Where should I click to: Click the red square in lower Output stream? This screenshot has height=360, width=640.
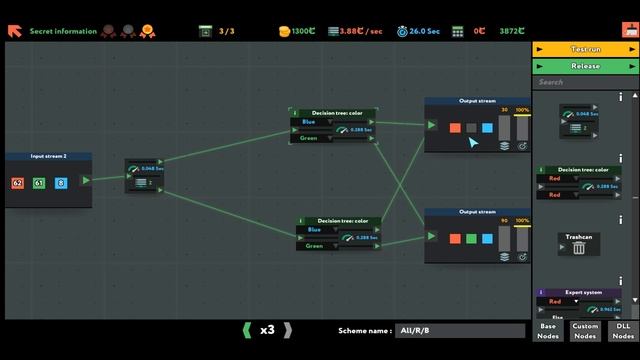click(x=455, y=239)
